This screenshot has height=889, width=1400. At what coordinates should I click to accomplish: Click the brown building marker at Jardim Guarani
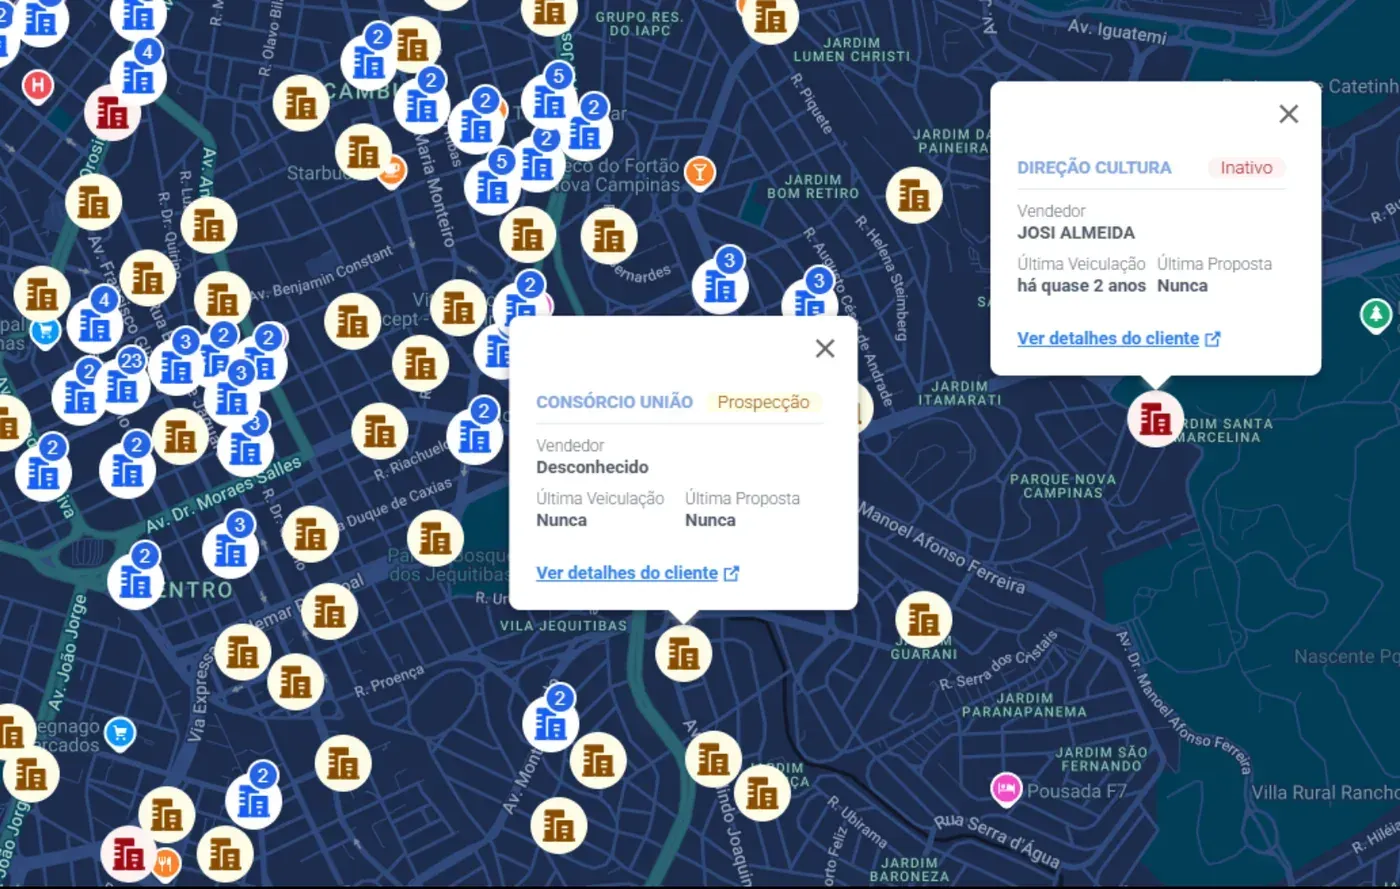coord(924,620)
